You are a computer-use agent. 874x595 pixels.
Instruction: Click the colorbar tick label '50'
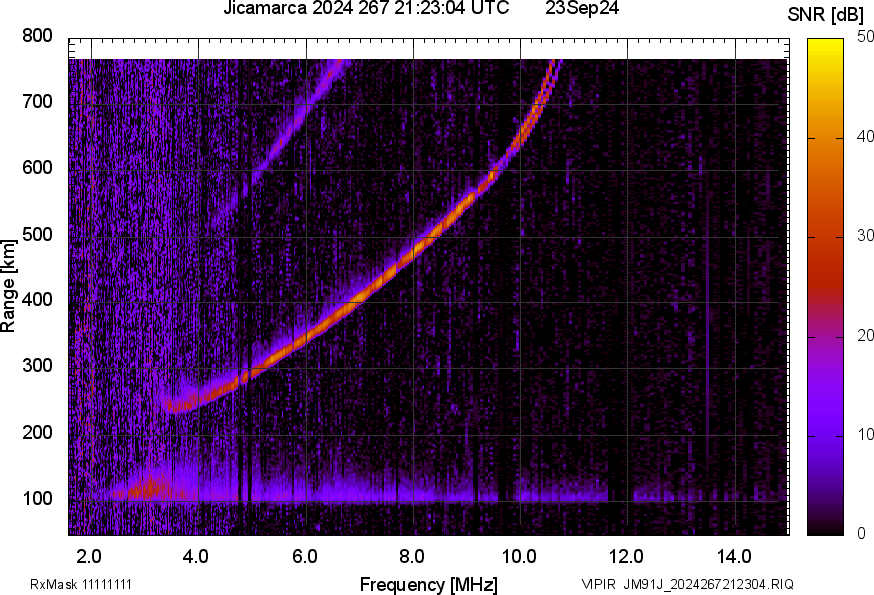865,37
